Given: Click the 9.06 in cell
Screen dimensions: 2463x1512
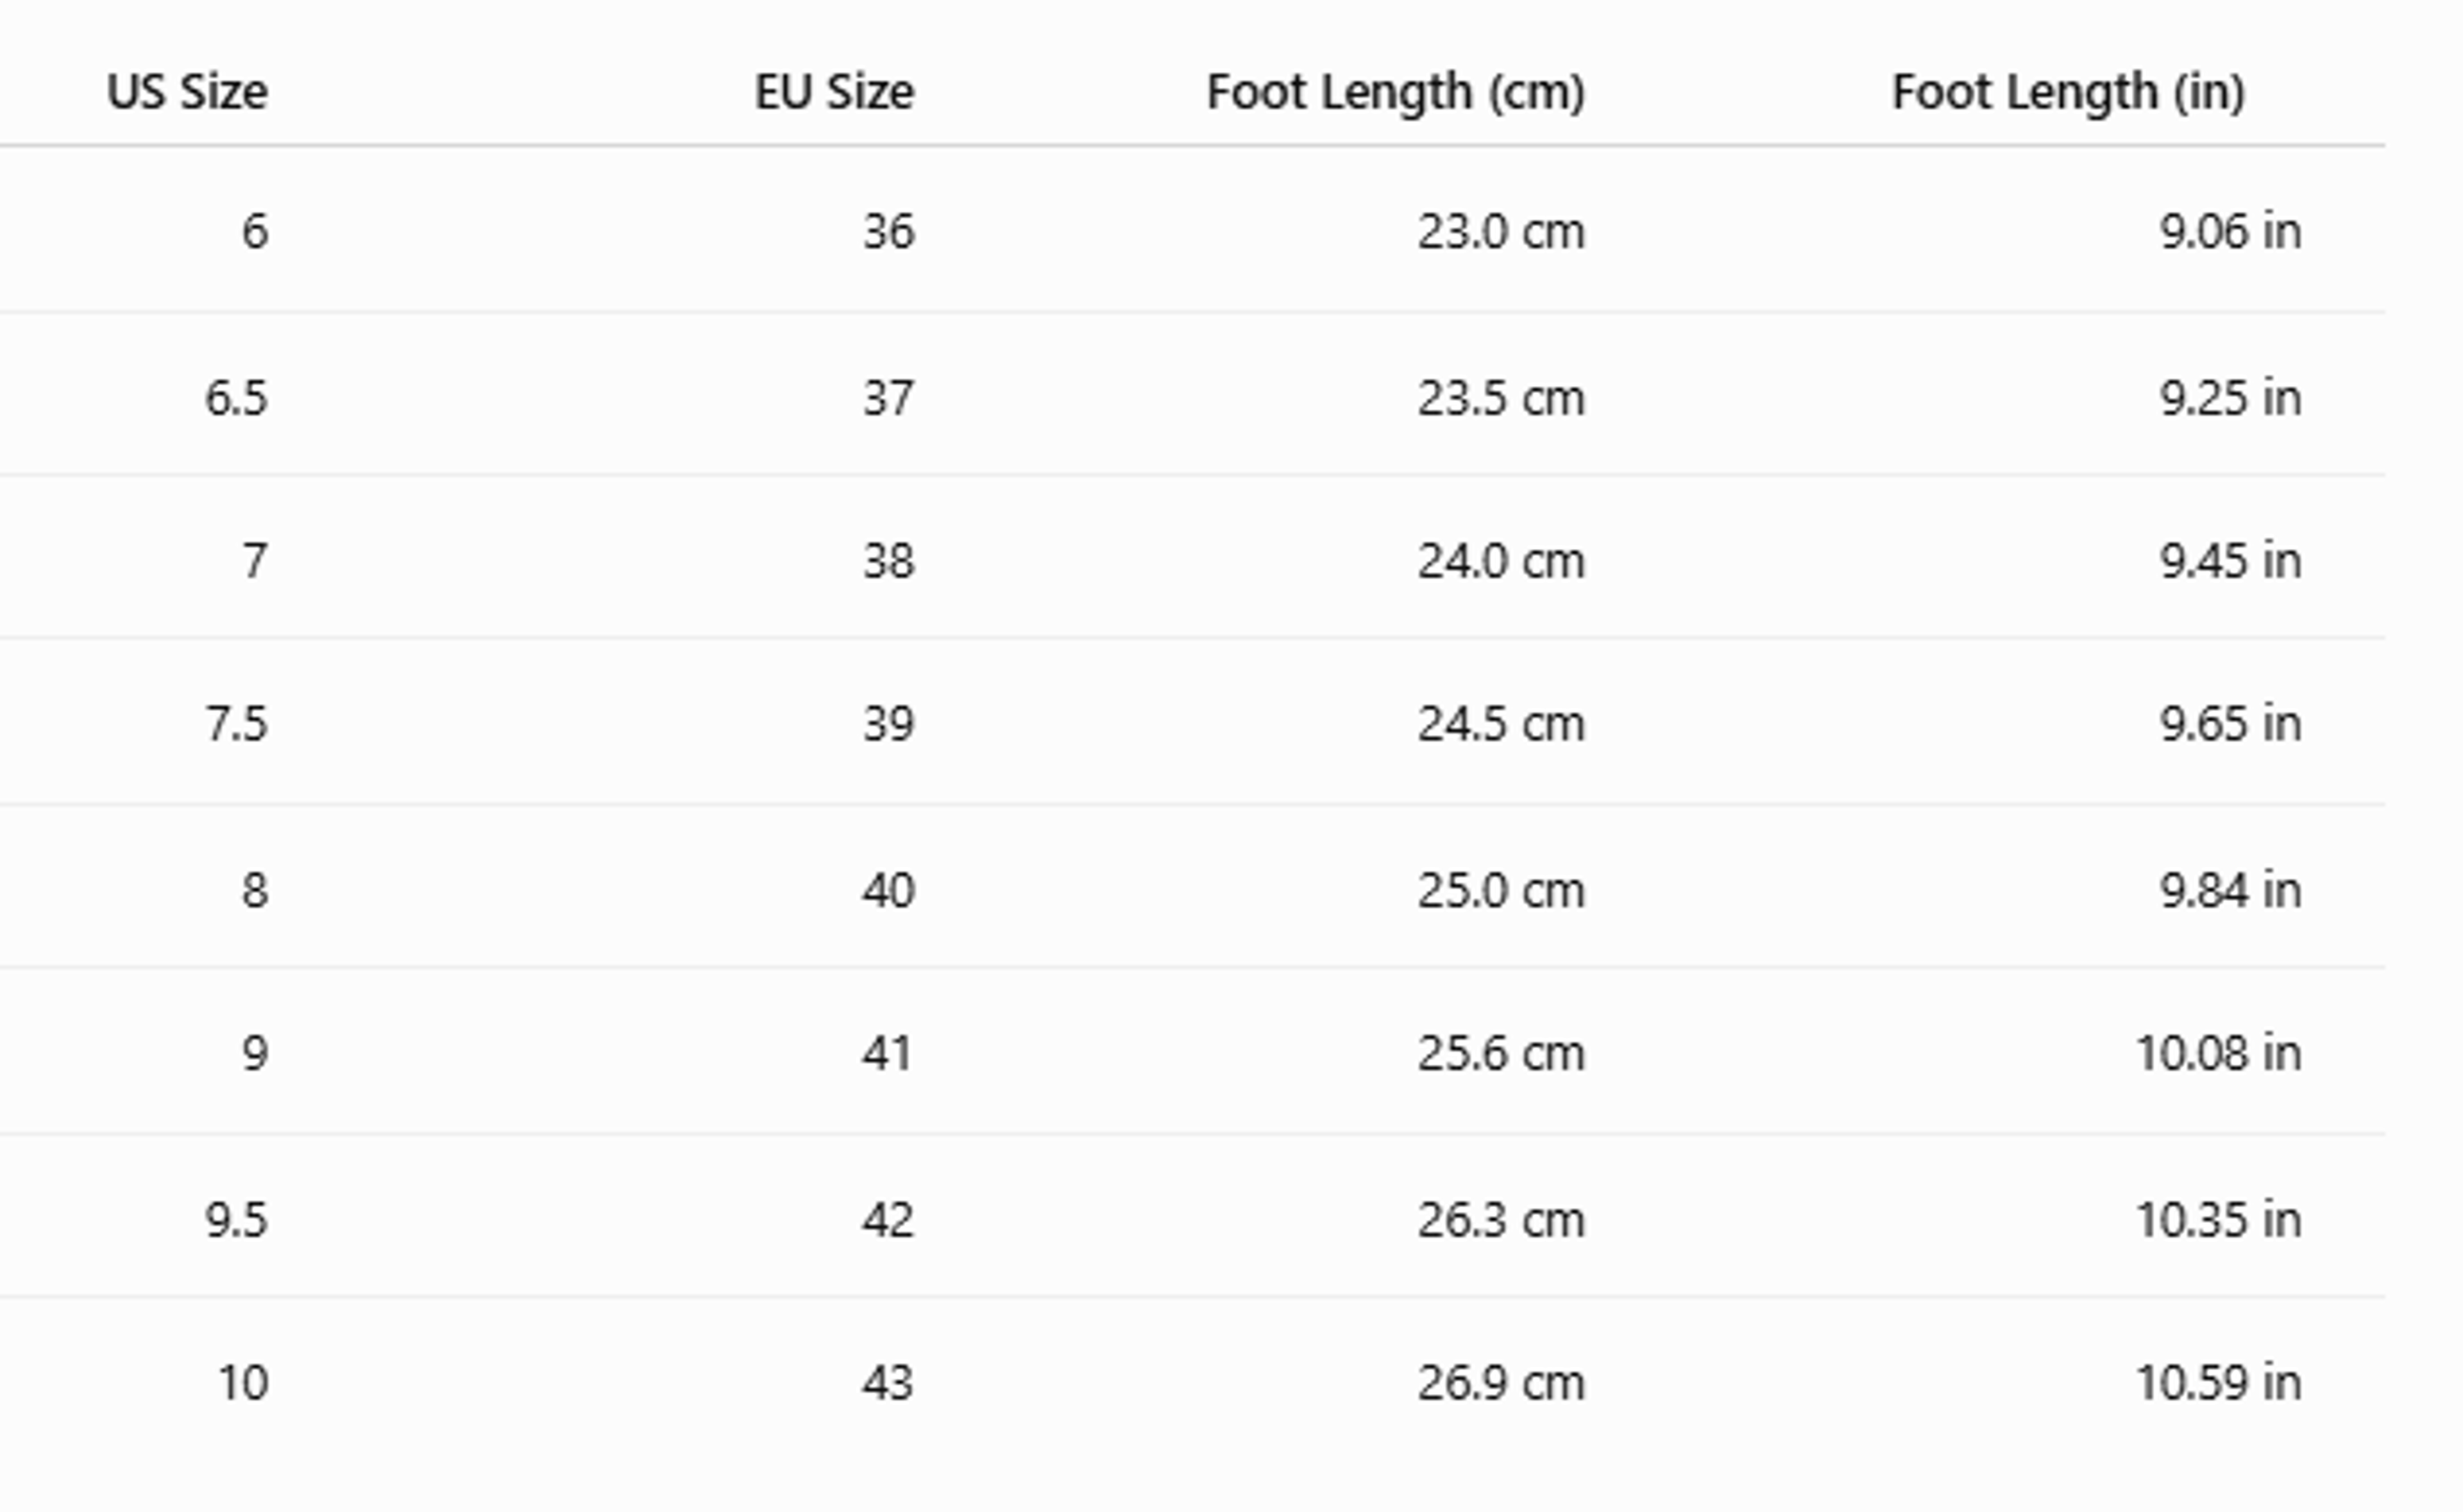Looking at the screenshot, I should click(x=2231, y=232).
